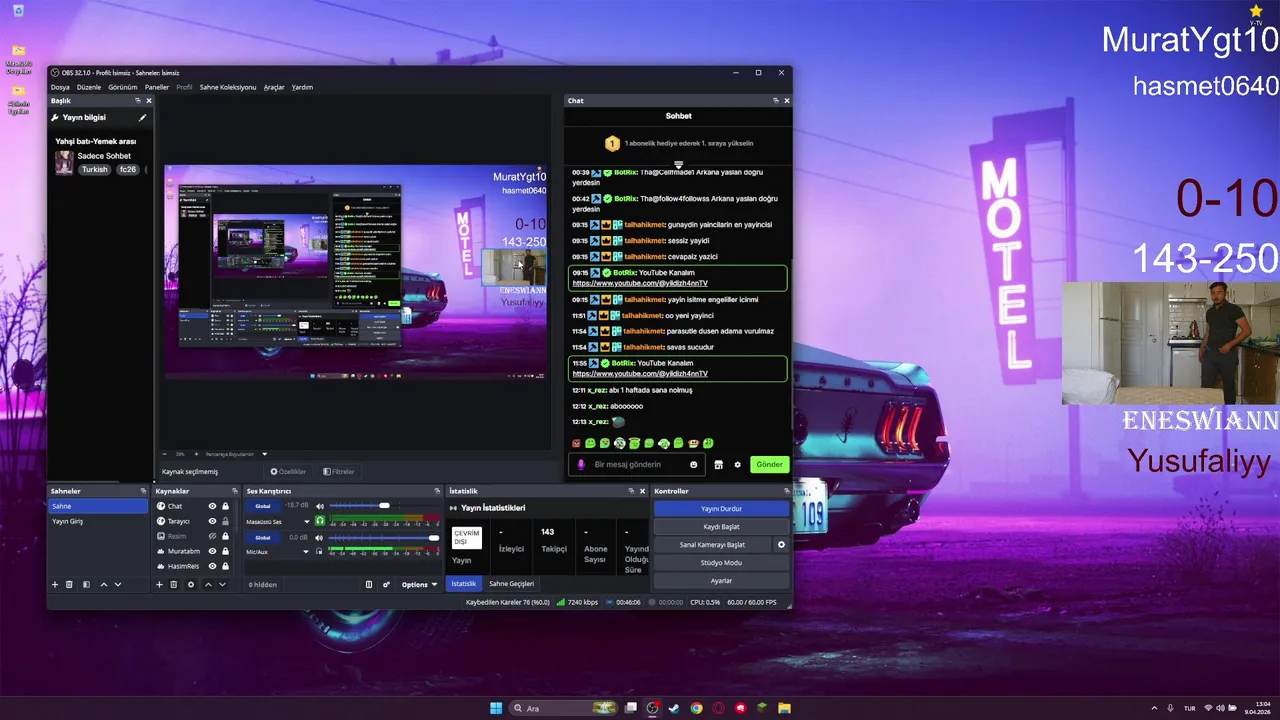
Task: Click the purple microphone icon in chat input
Action: (581, 464)
